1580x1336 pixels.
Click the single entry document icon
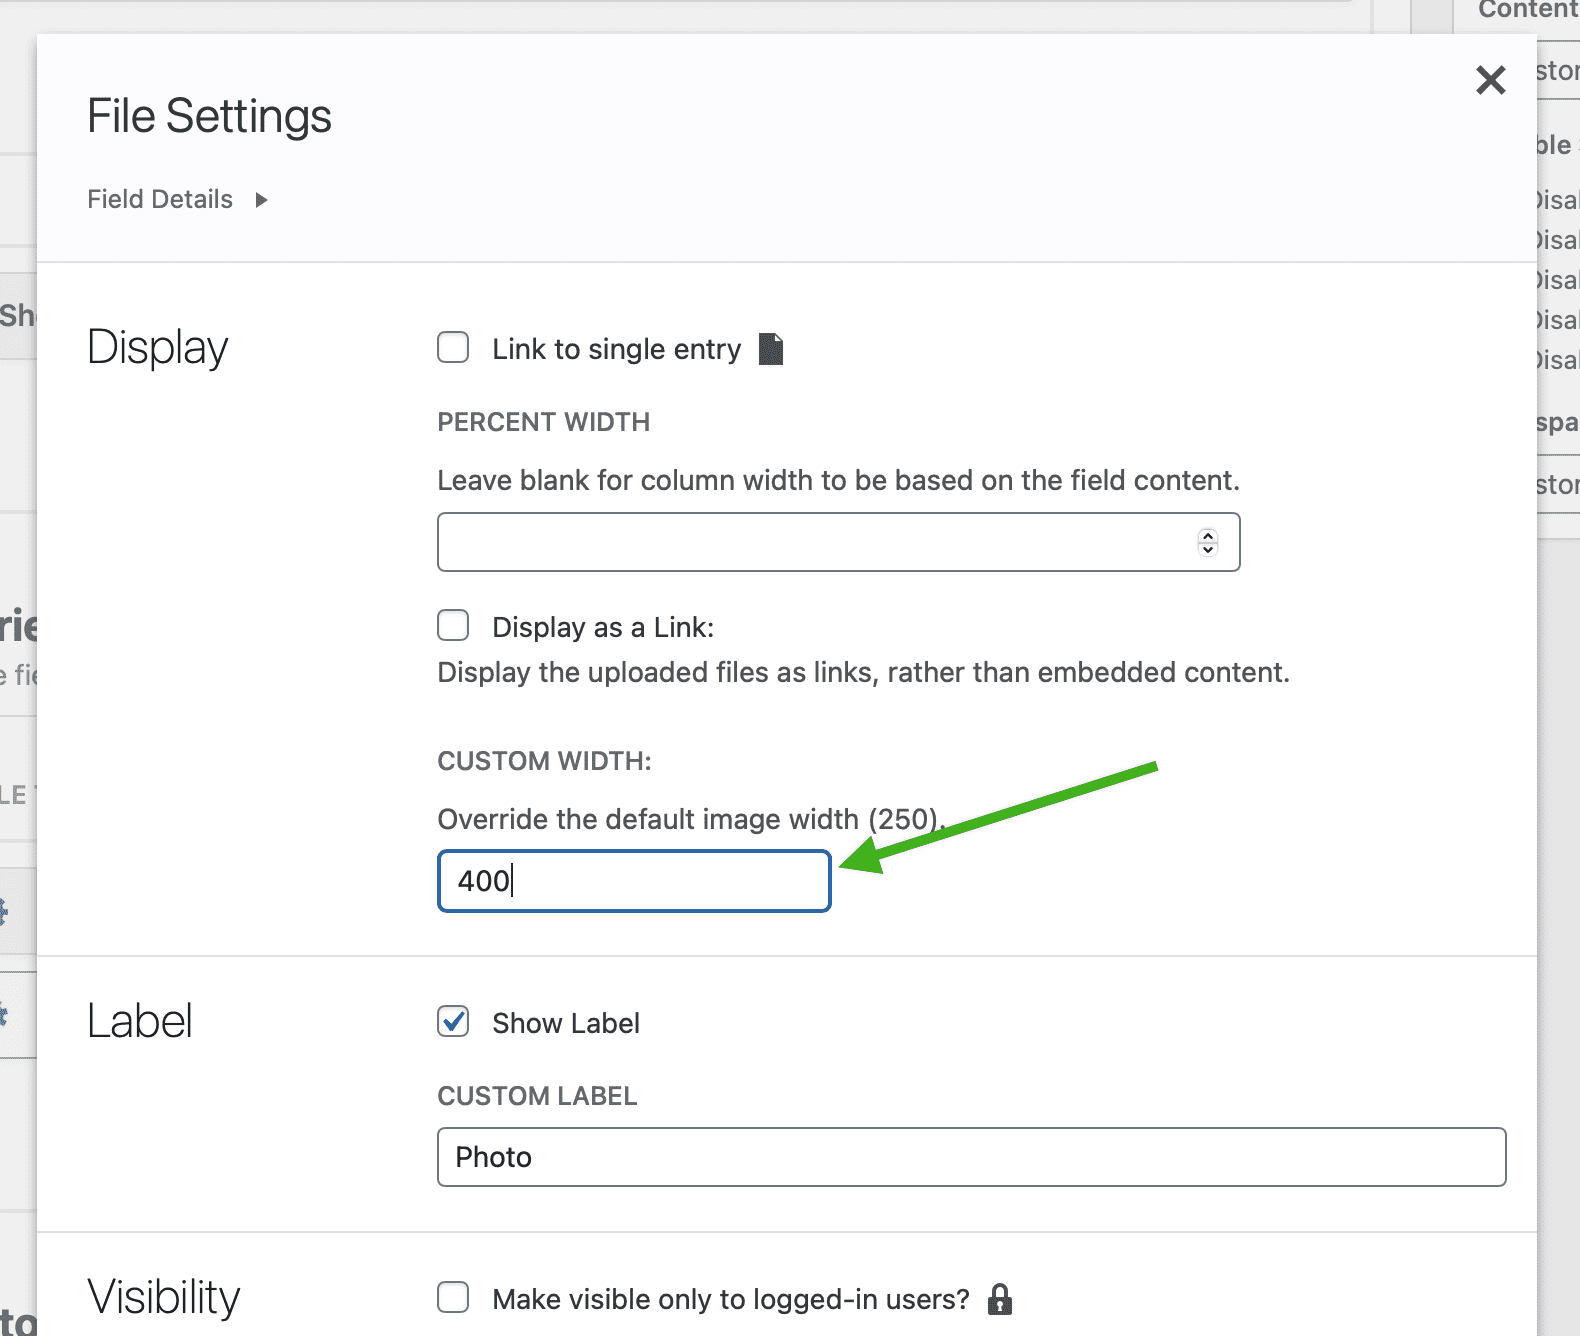tap(771, 349)
